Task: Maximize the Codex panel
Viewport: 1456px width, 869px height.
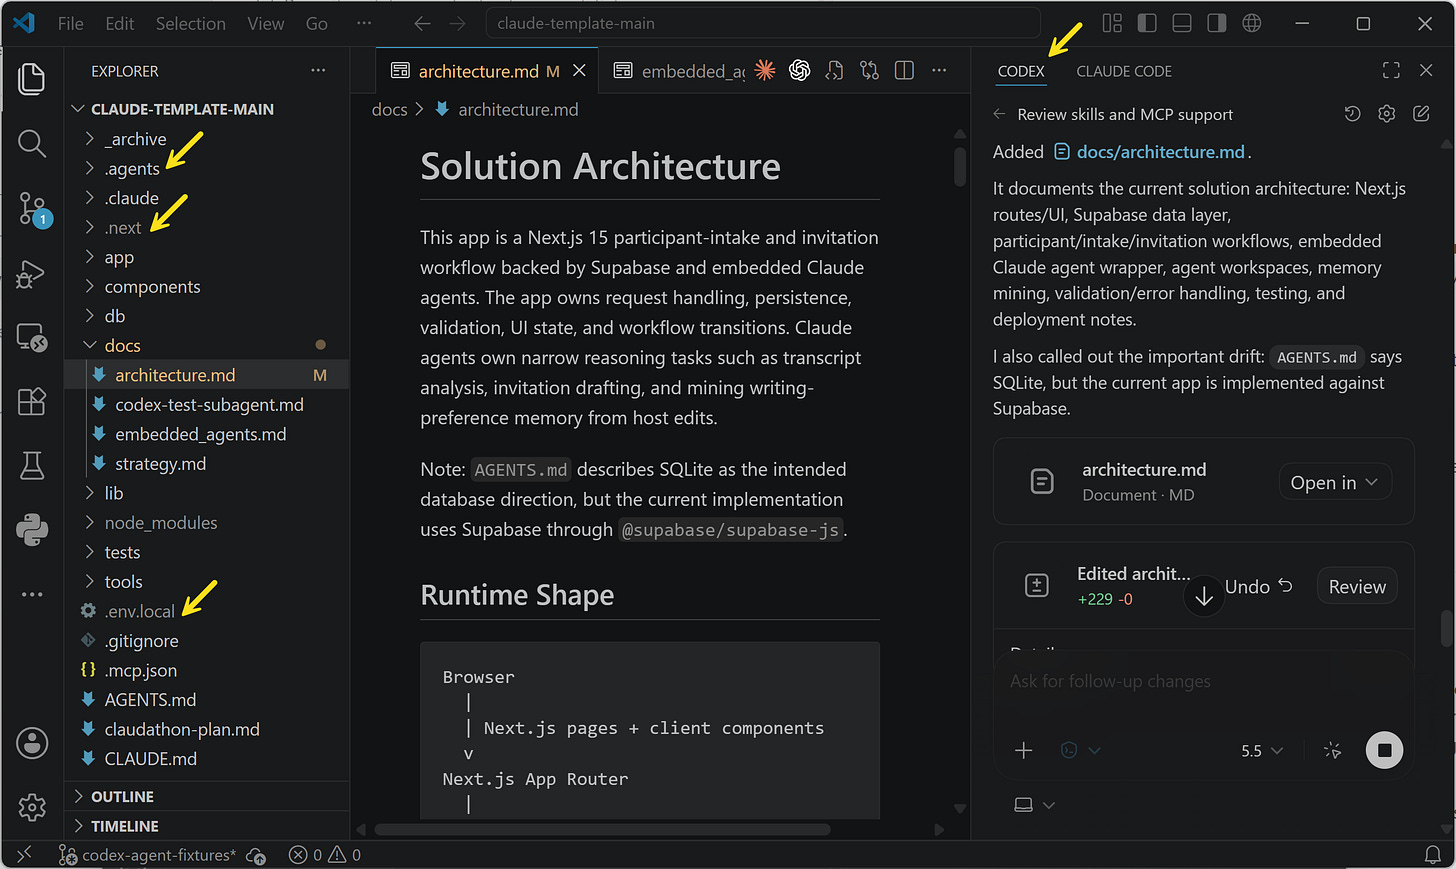Action: tap(1391, 70)
